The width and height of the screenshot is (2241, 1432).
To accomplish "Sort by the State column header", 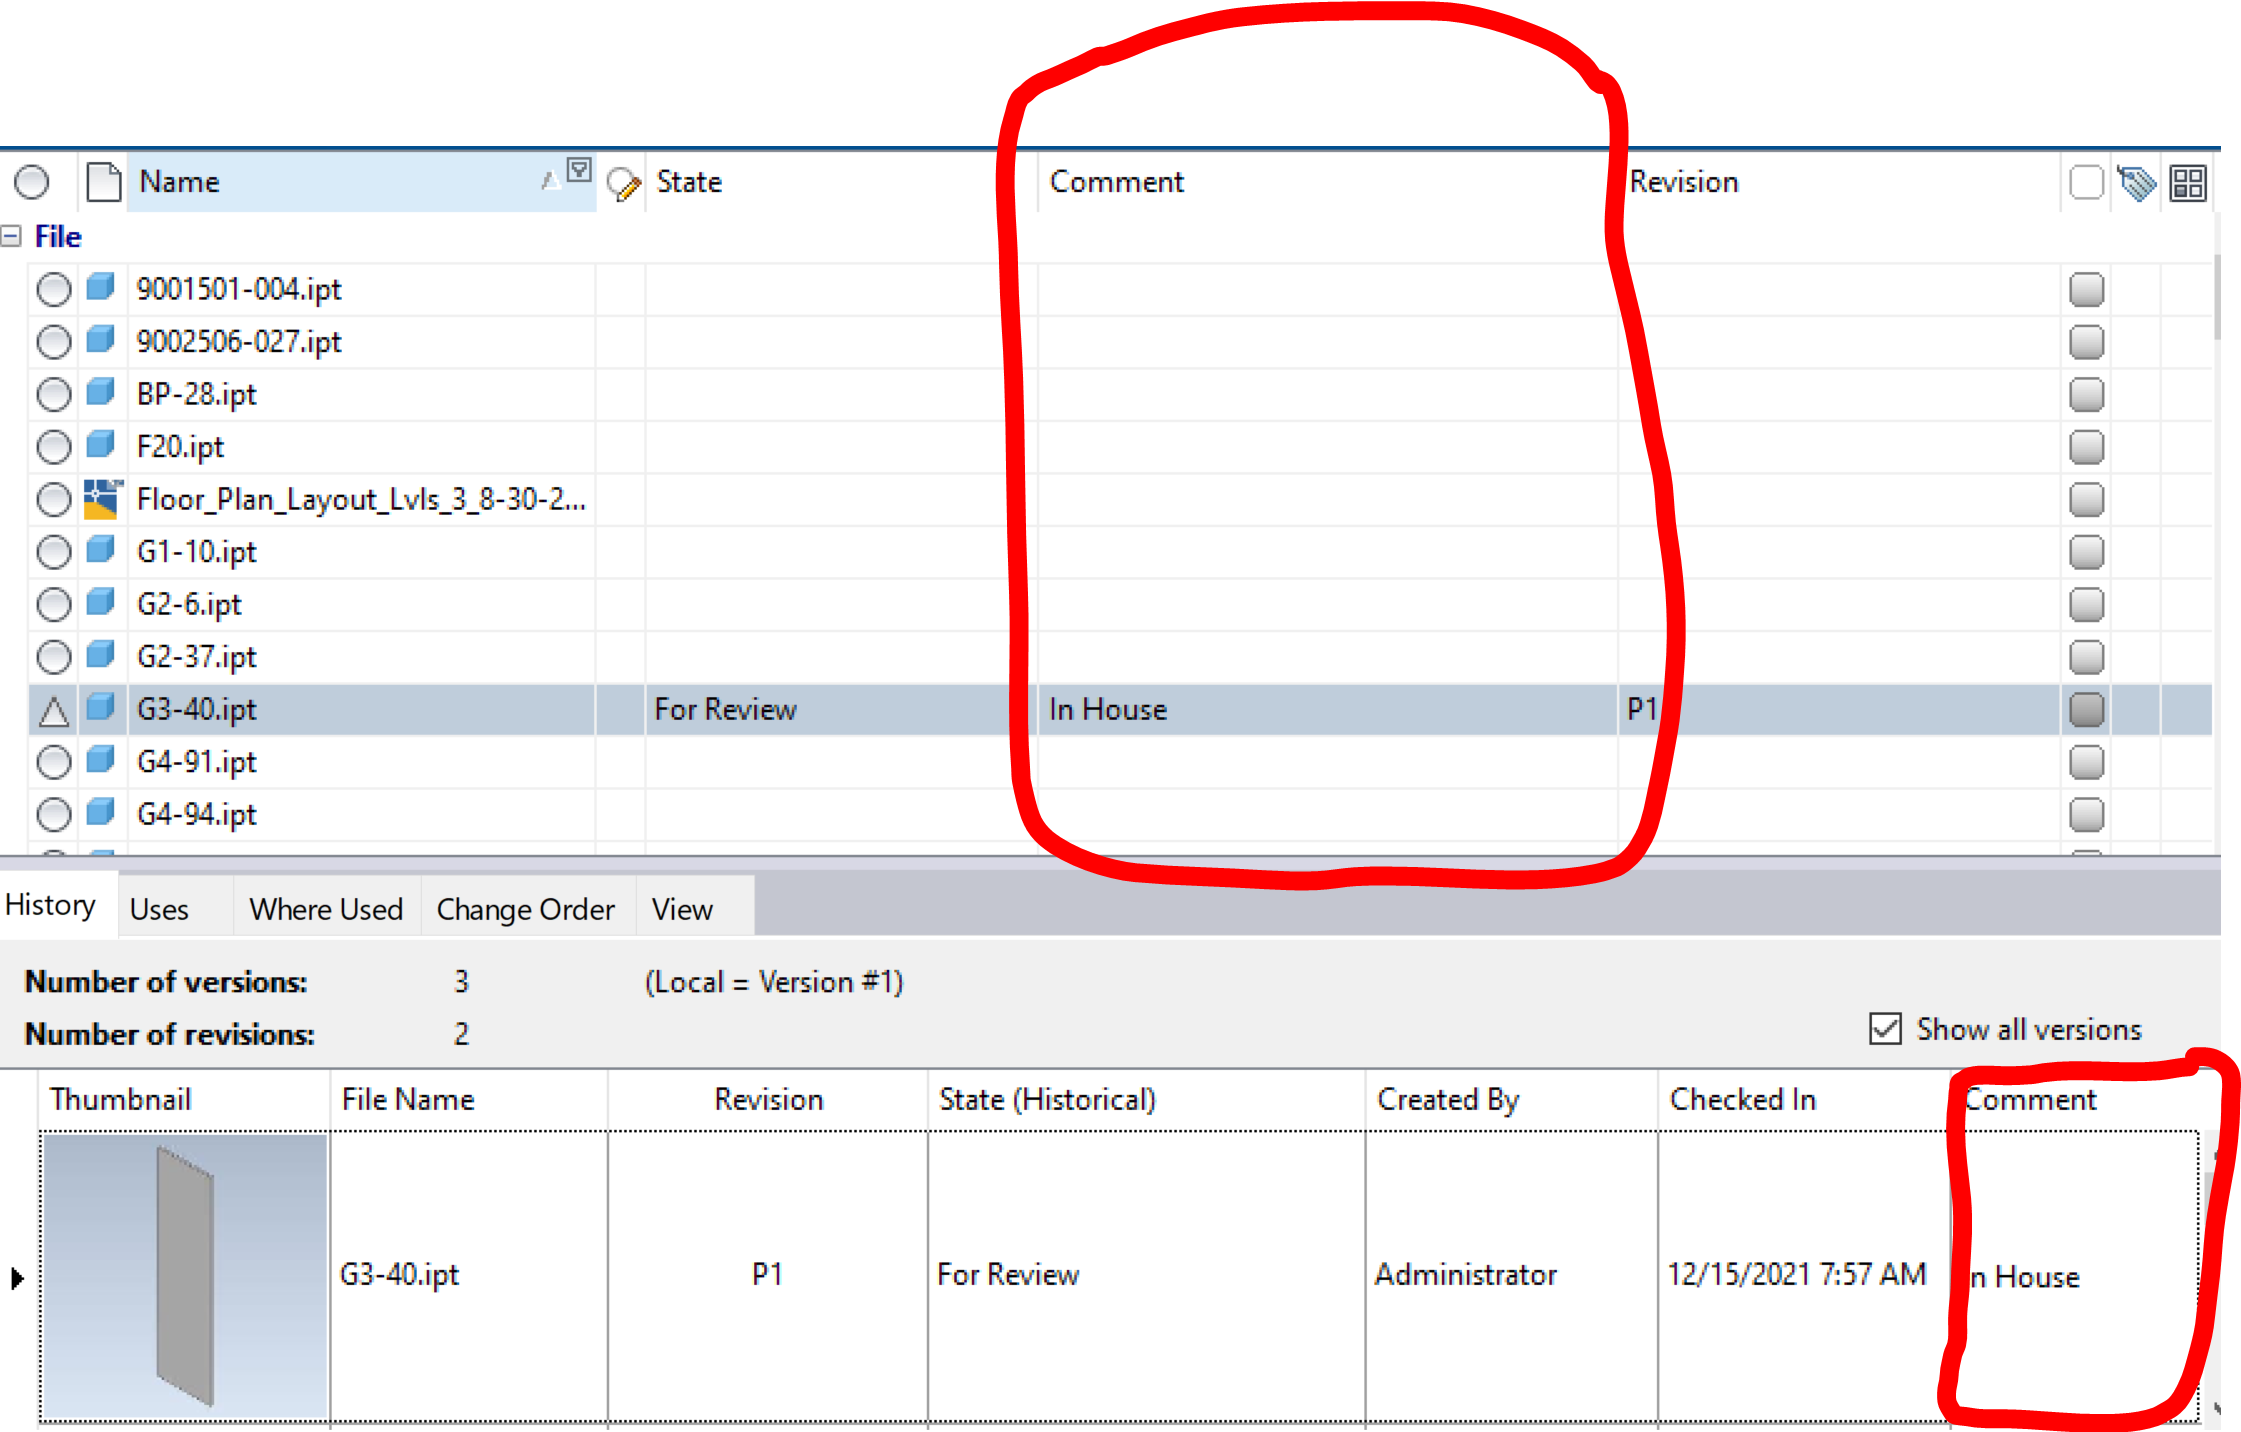I will pos(689,182).
